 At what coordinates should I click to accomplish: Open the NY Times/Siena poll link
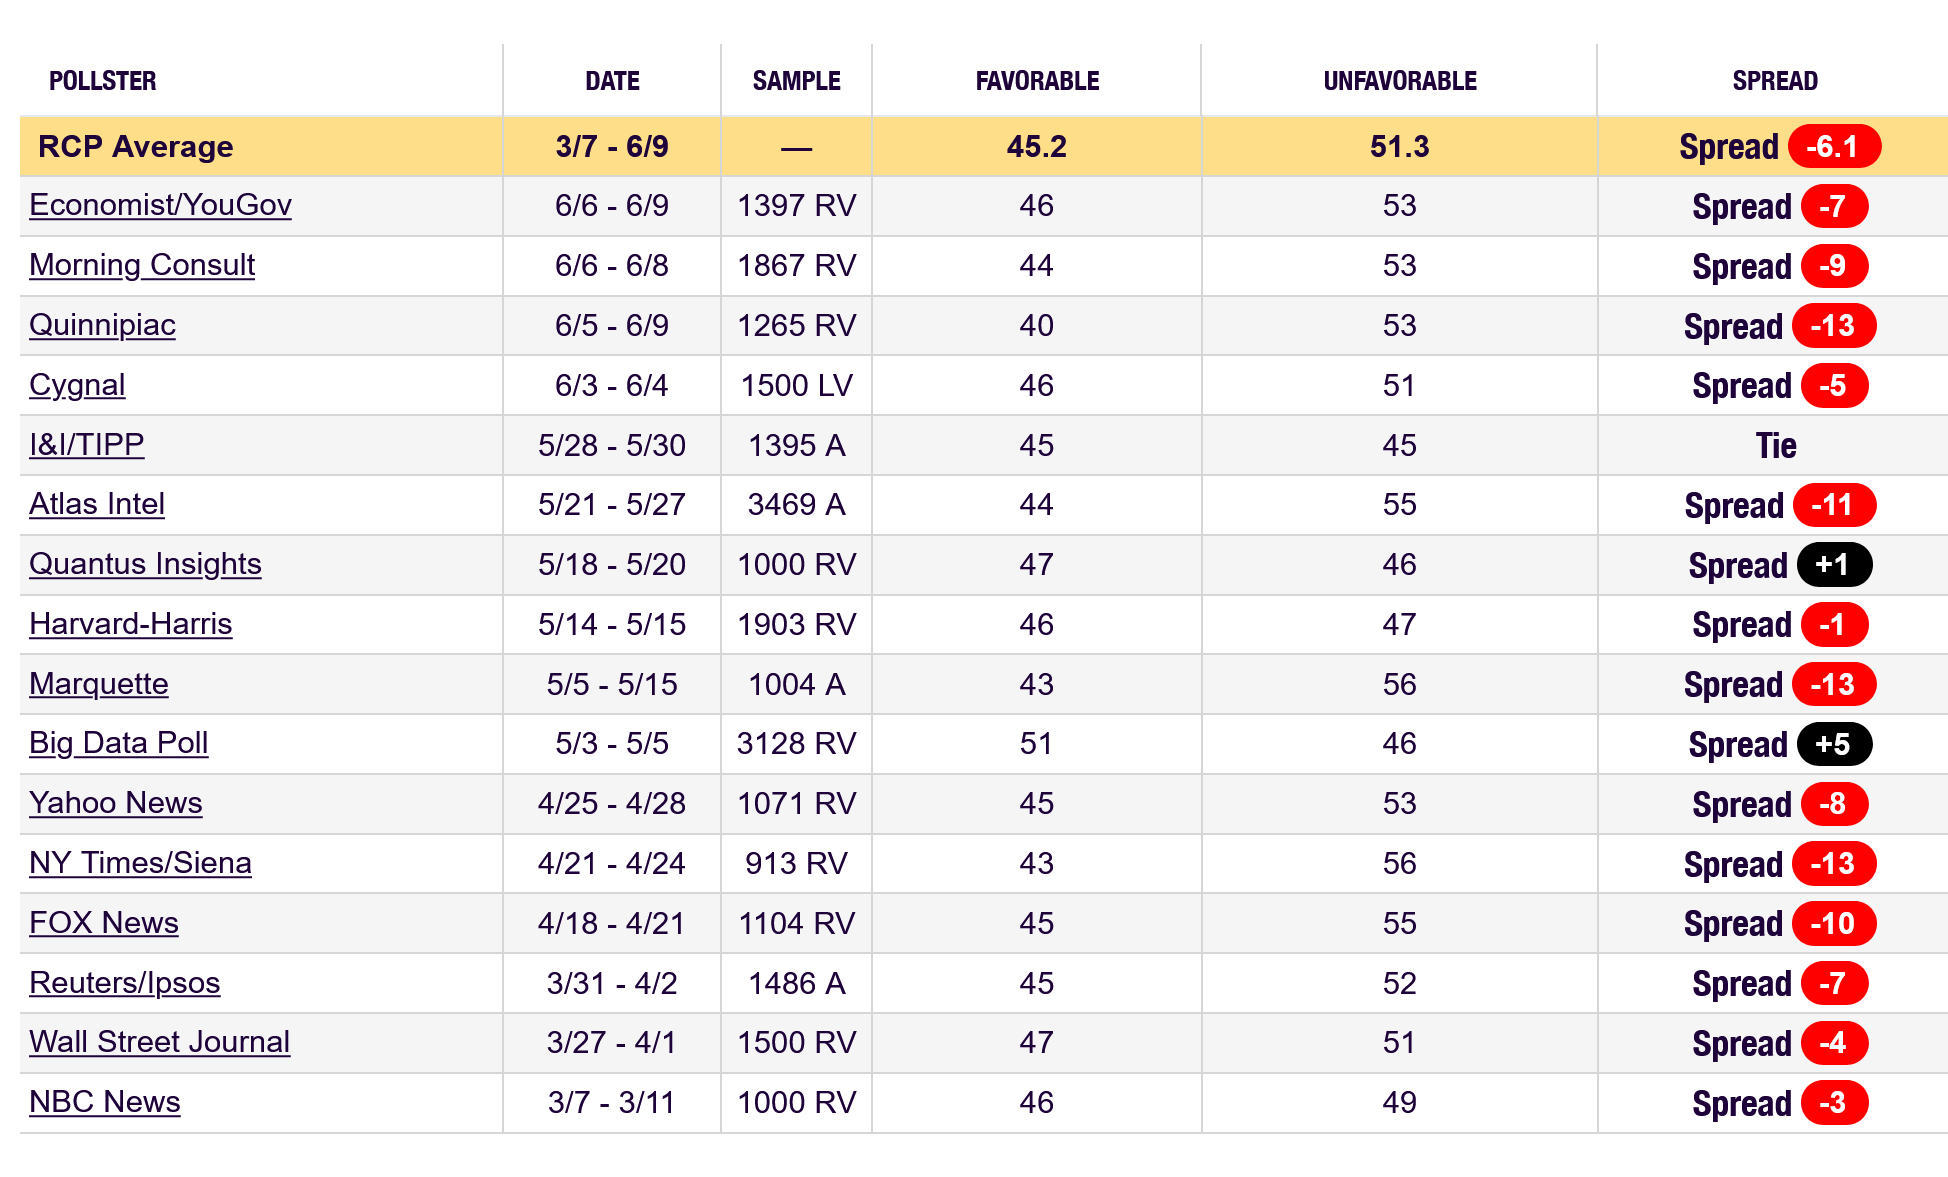click(140, 863)
